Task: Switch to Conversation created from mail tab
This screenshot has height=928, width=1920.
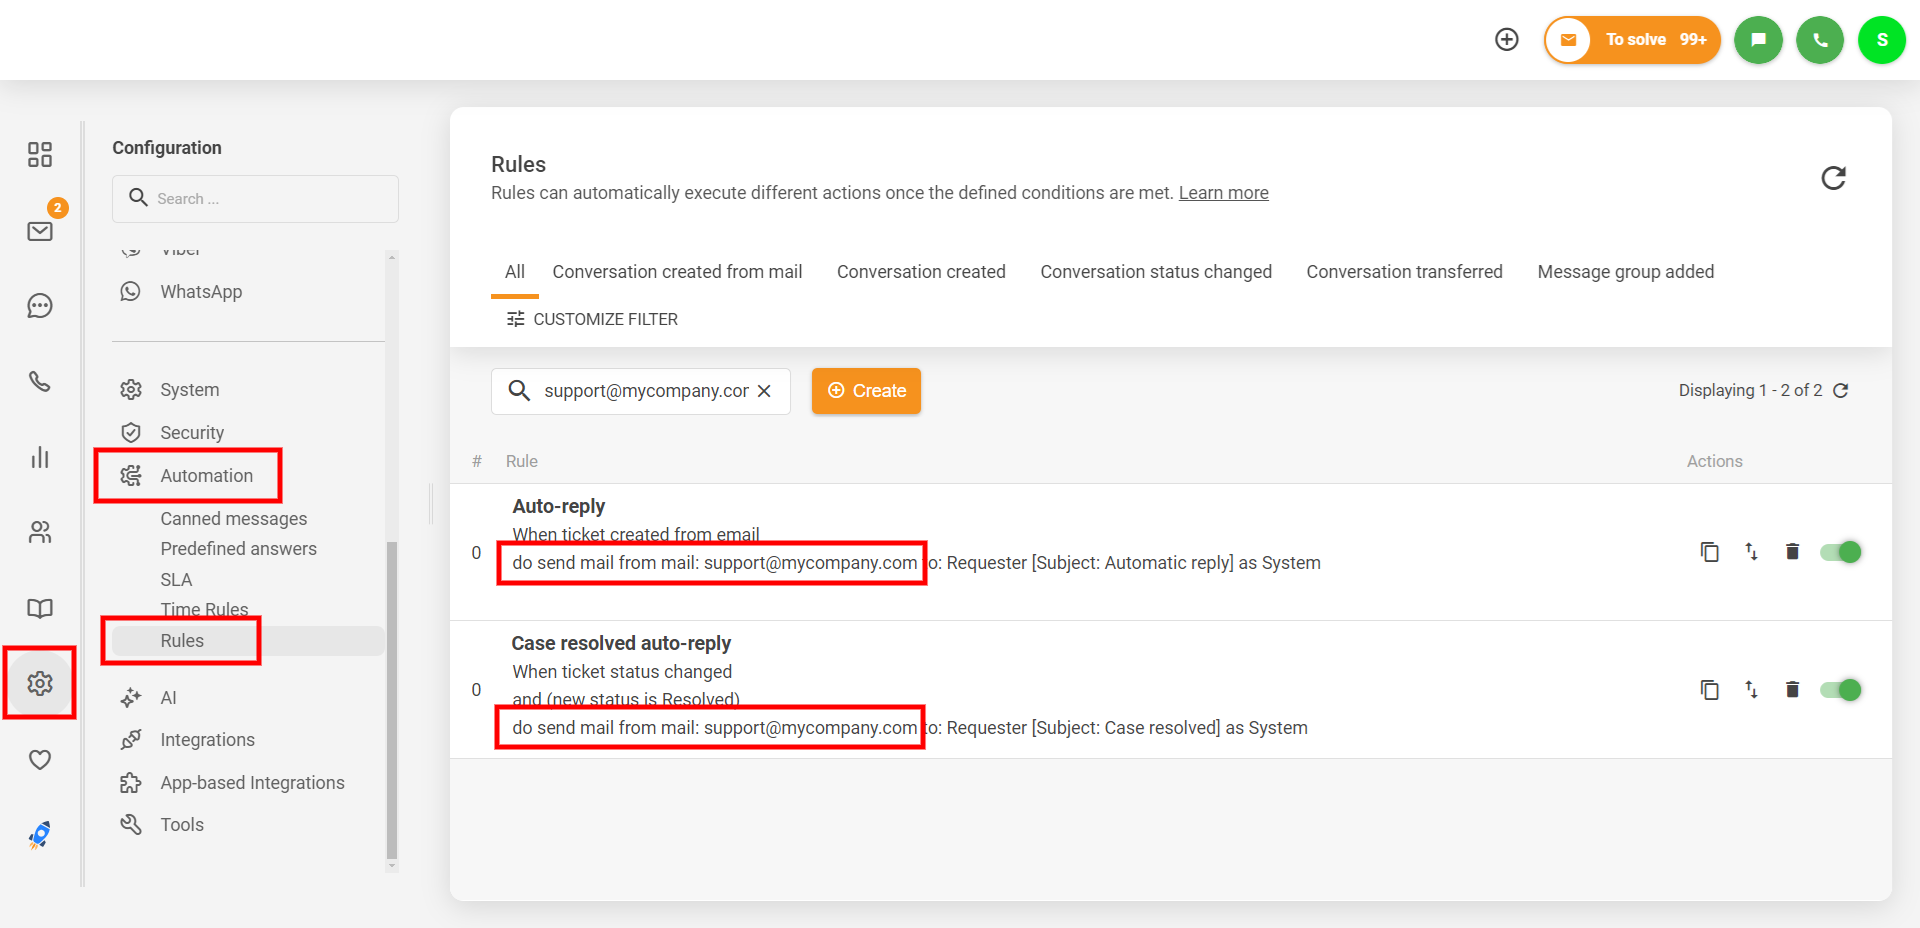Action: pos(677,272)
